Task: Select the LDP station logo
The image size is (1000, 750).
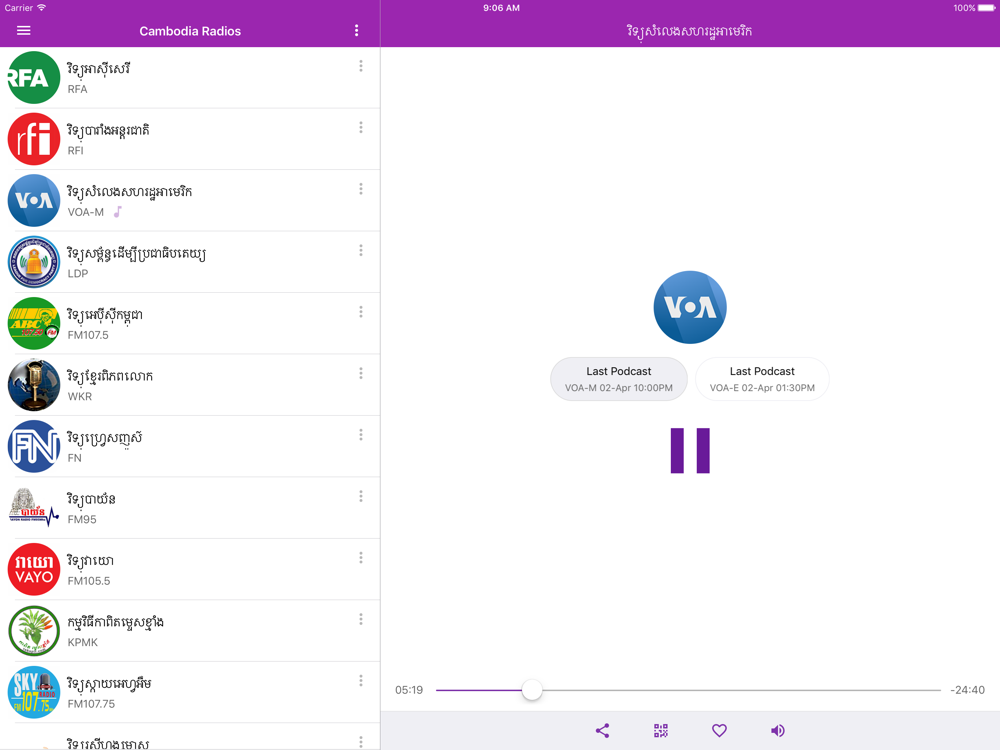Action: (x=34, y=262)
